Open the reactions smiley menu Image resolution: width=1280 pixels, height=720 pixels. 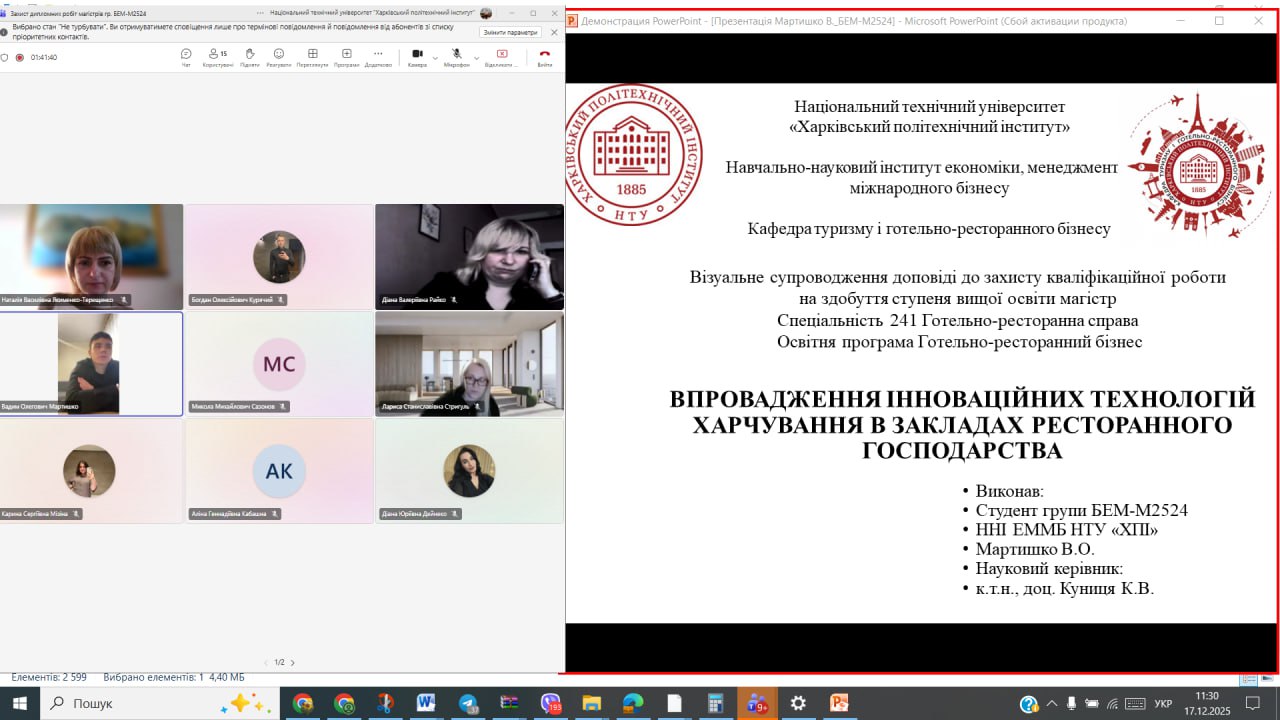point(279,56)
